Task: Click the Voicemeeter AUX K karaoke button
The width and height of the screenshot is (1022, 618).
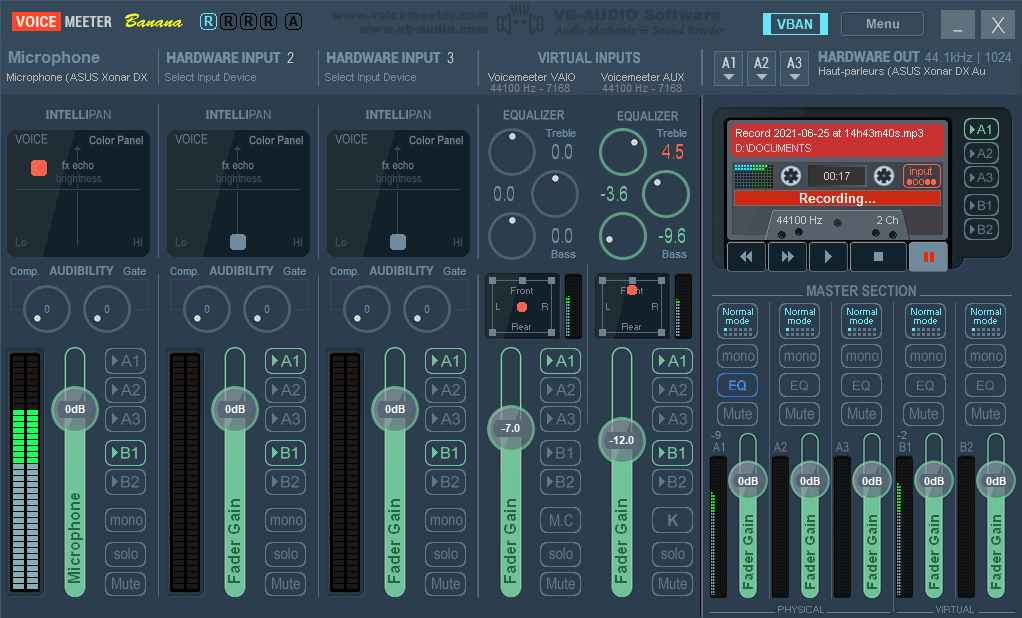Action: point(673,520)
